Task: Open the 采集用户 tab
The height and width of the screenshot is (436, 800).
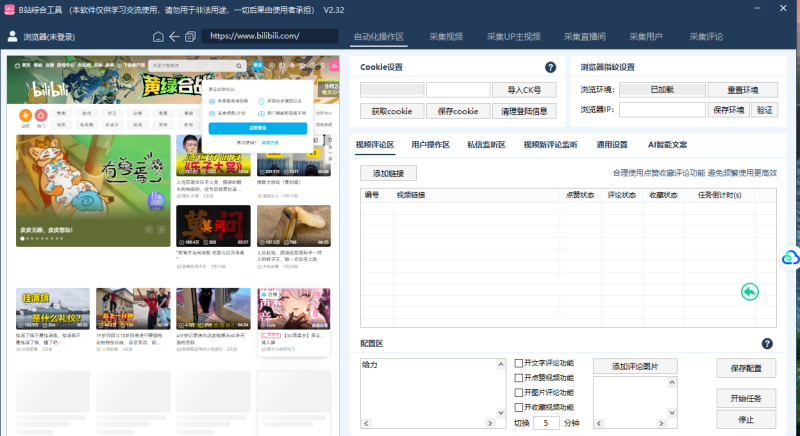Action: (645, 37)
